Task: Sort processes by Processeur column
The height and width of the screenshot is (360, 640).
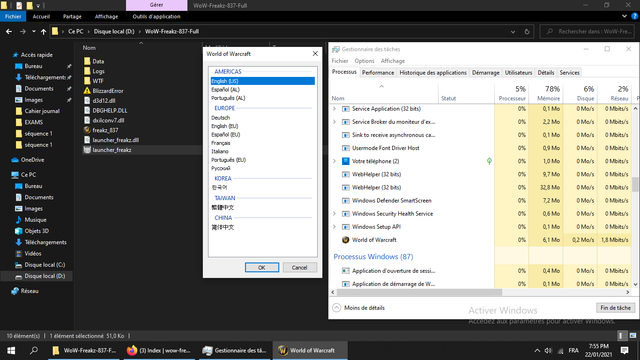Action: 511,93
